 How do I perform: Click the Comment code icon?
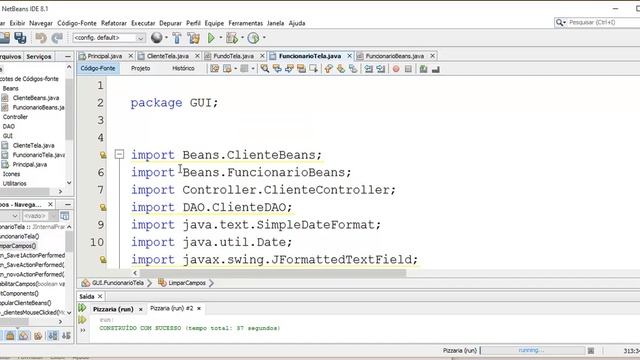(423, 69)
